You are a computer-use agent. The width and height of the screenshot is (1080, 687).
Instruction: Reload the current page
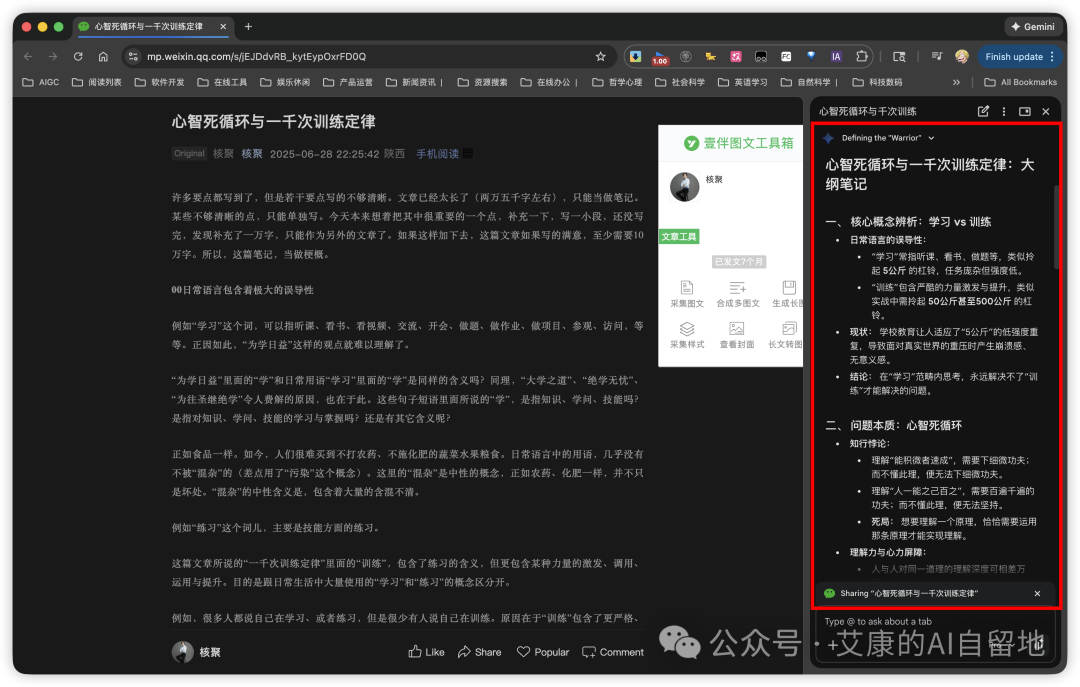(x=78, y=57)
